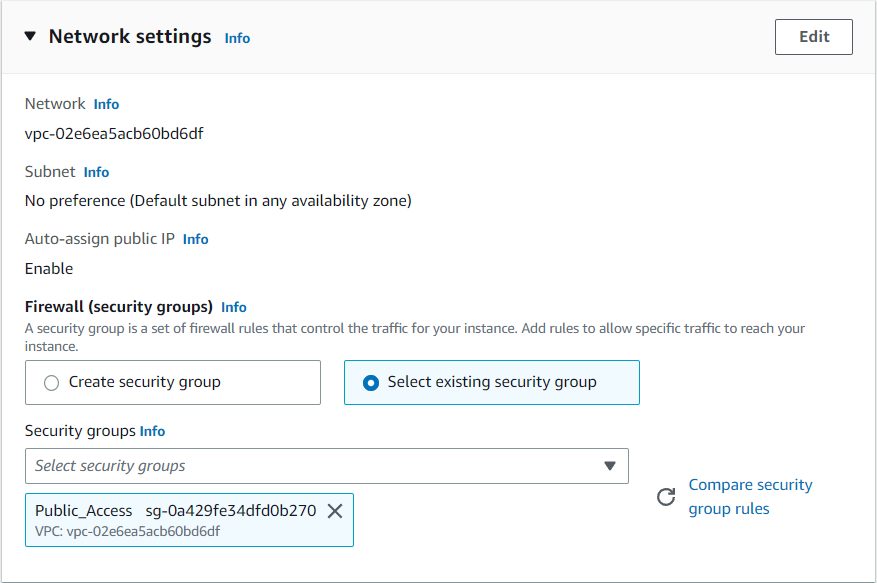This screenshot has width=877, height=583.
Task: Open Info for Firewall security groups
Action: pyautogui.click(x=234, y=307)
